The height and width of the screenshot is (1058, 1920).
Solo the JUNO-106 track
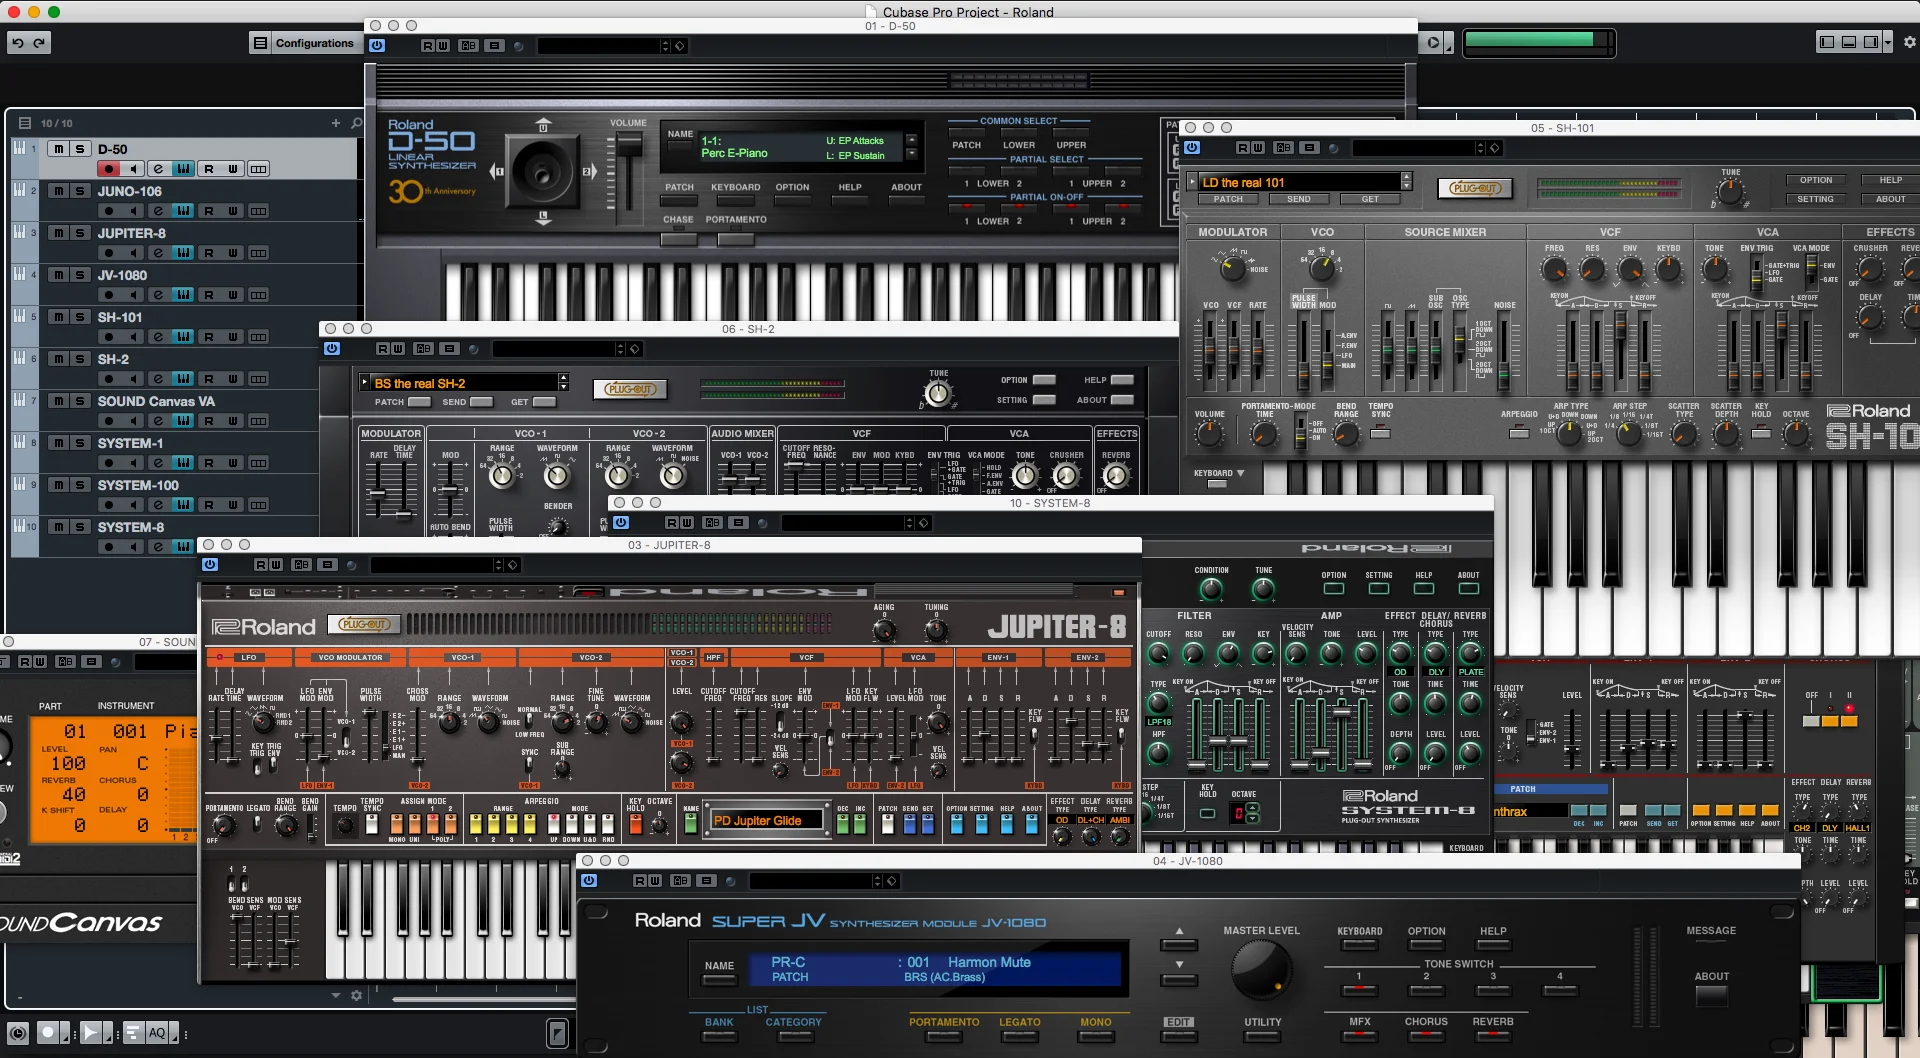[80, 191]
